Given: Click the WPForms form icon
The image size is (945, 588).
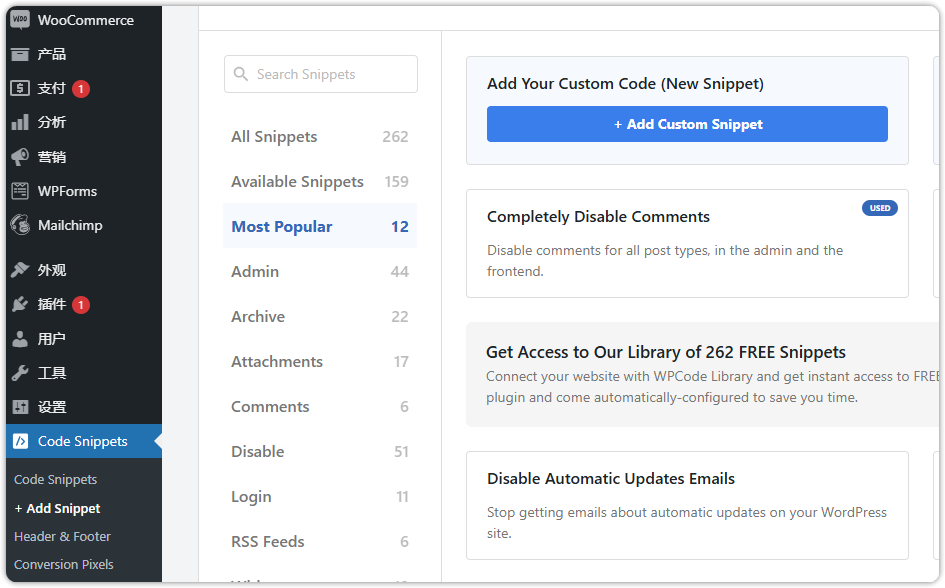Looking at the screenshot, I should (x=20, y=191).
